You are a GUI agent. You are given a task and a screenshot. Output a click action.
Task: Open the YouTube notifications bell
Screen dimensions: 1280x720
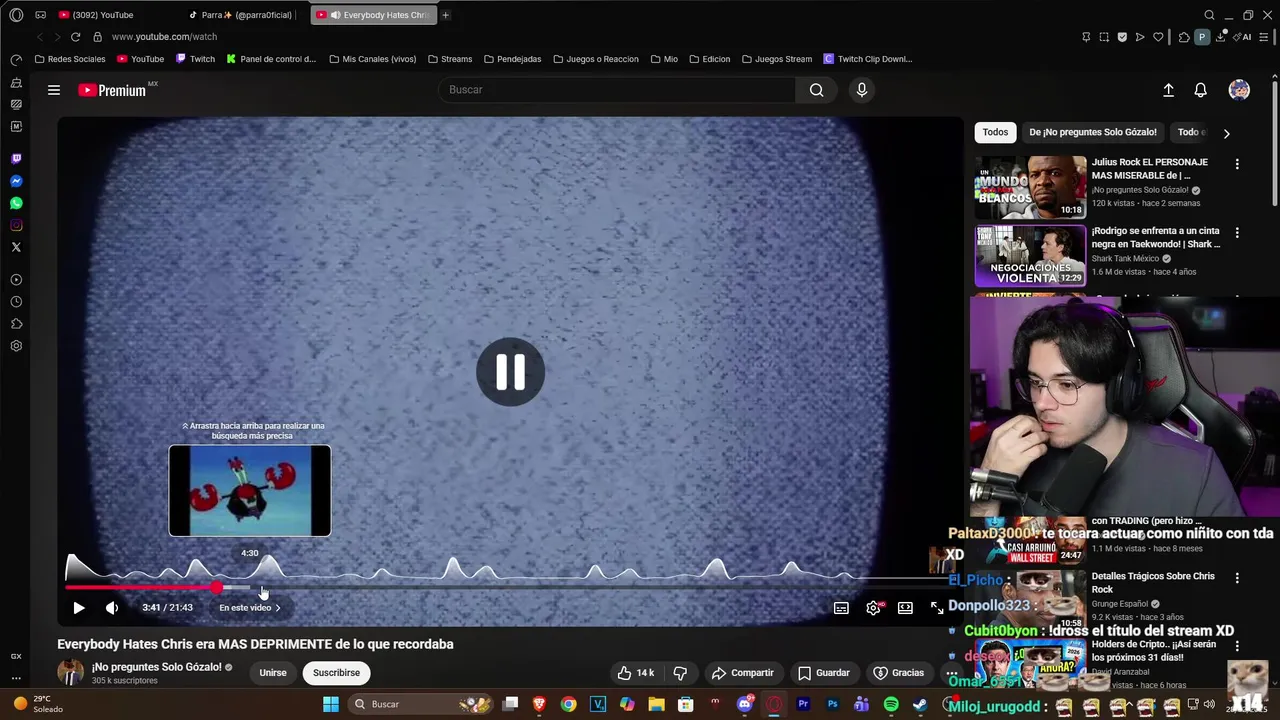[1200, 90]
